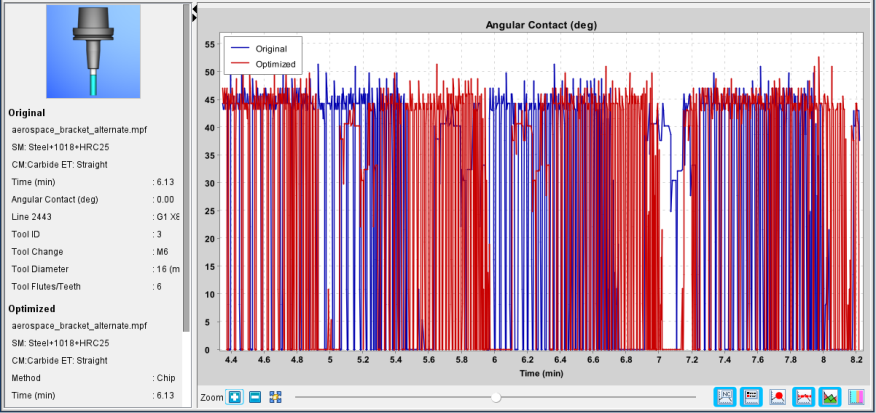The image size is (876, 413).
Task: Click the colored bands graph icon
Action: (x=856, y=397)
